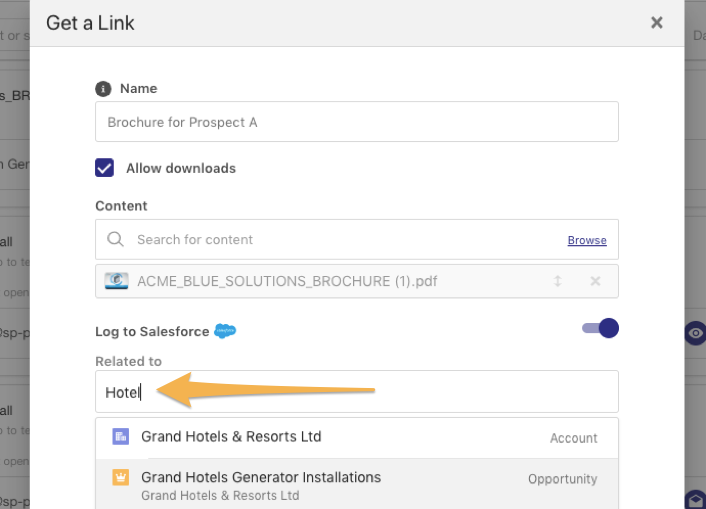Screen dimensions: 706x509
Task: Click the Allow downloads label text
Action: pos(181,168)
